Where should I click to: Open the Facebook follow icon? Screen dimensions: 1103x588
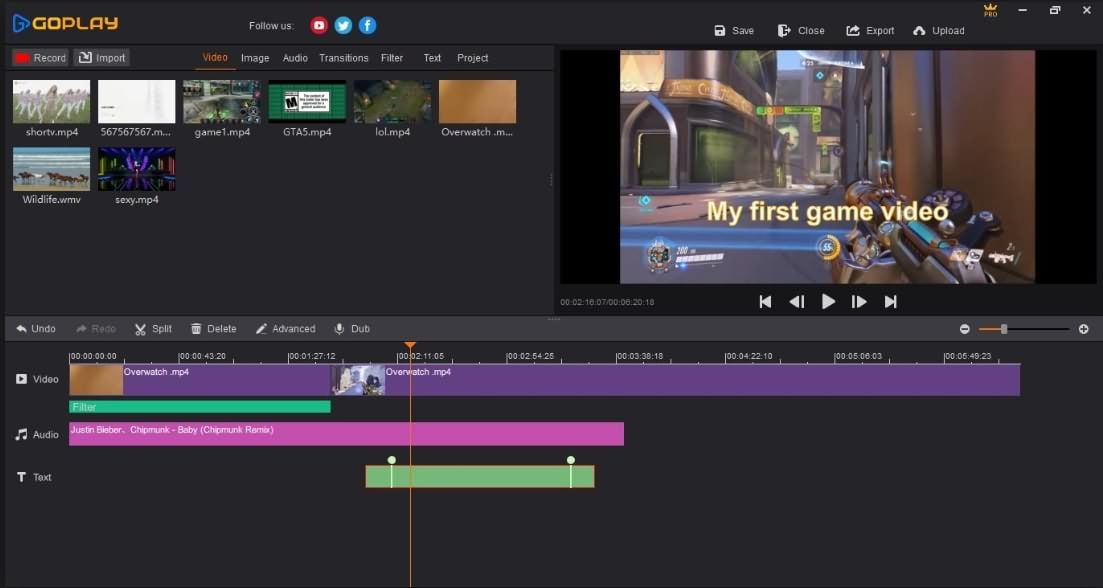[367, 25]
